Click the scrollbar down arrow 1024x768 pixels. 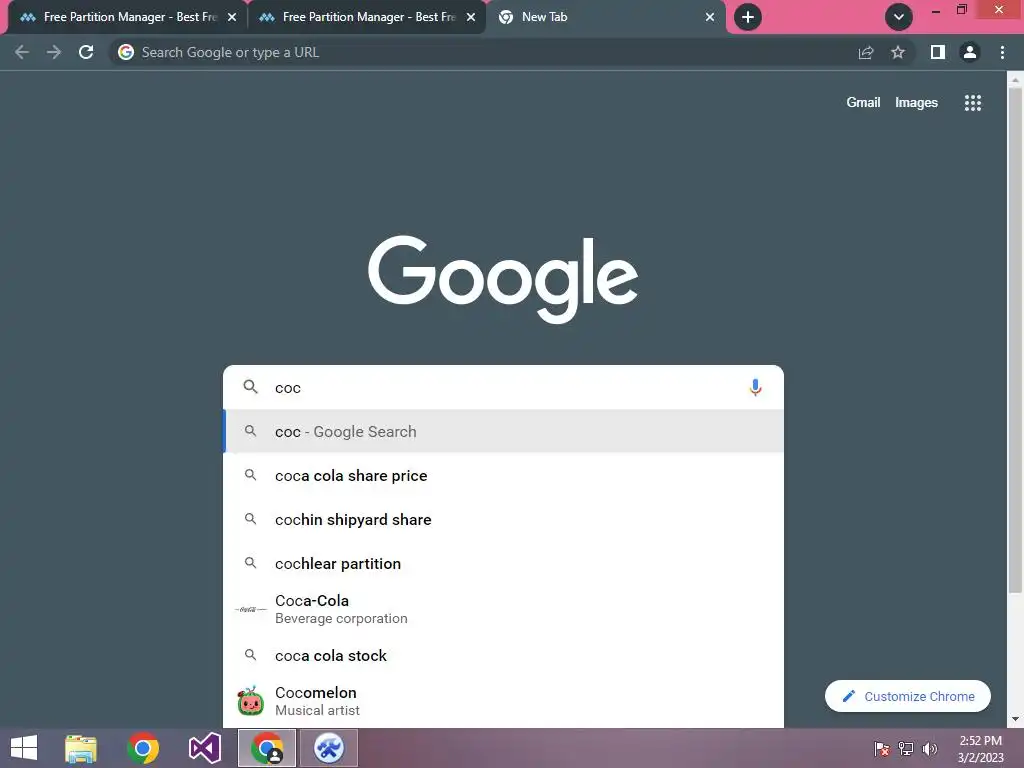pos(1015,719)
